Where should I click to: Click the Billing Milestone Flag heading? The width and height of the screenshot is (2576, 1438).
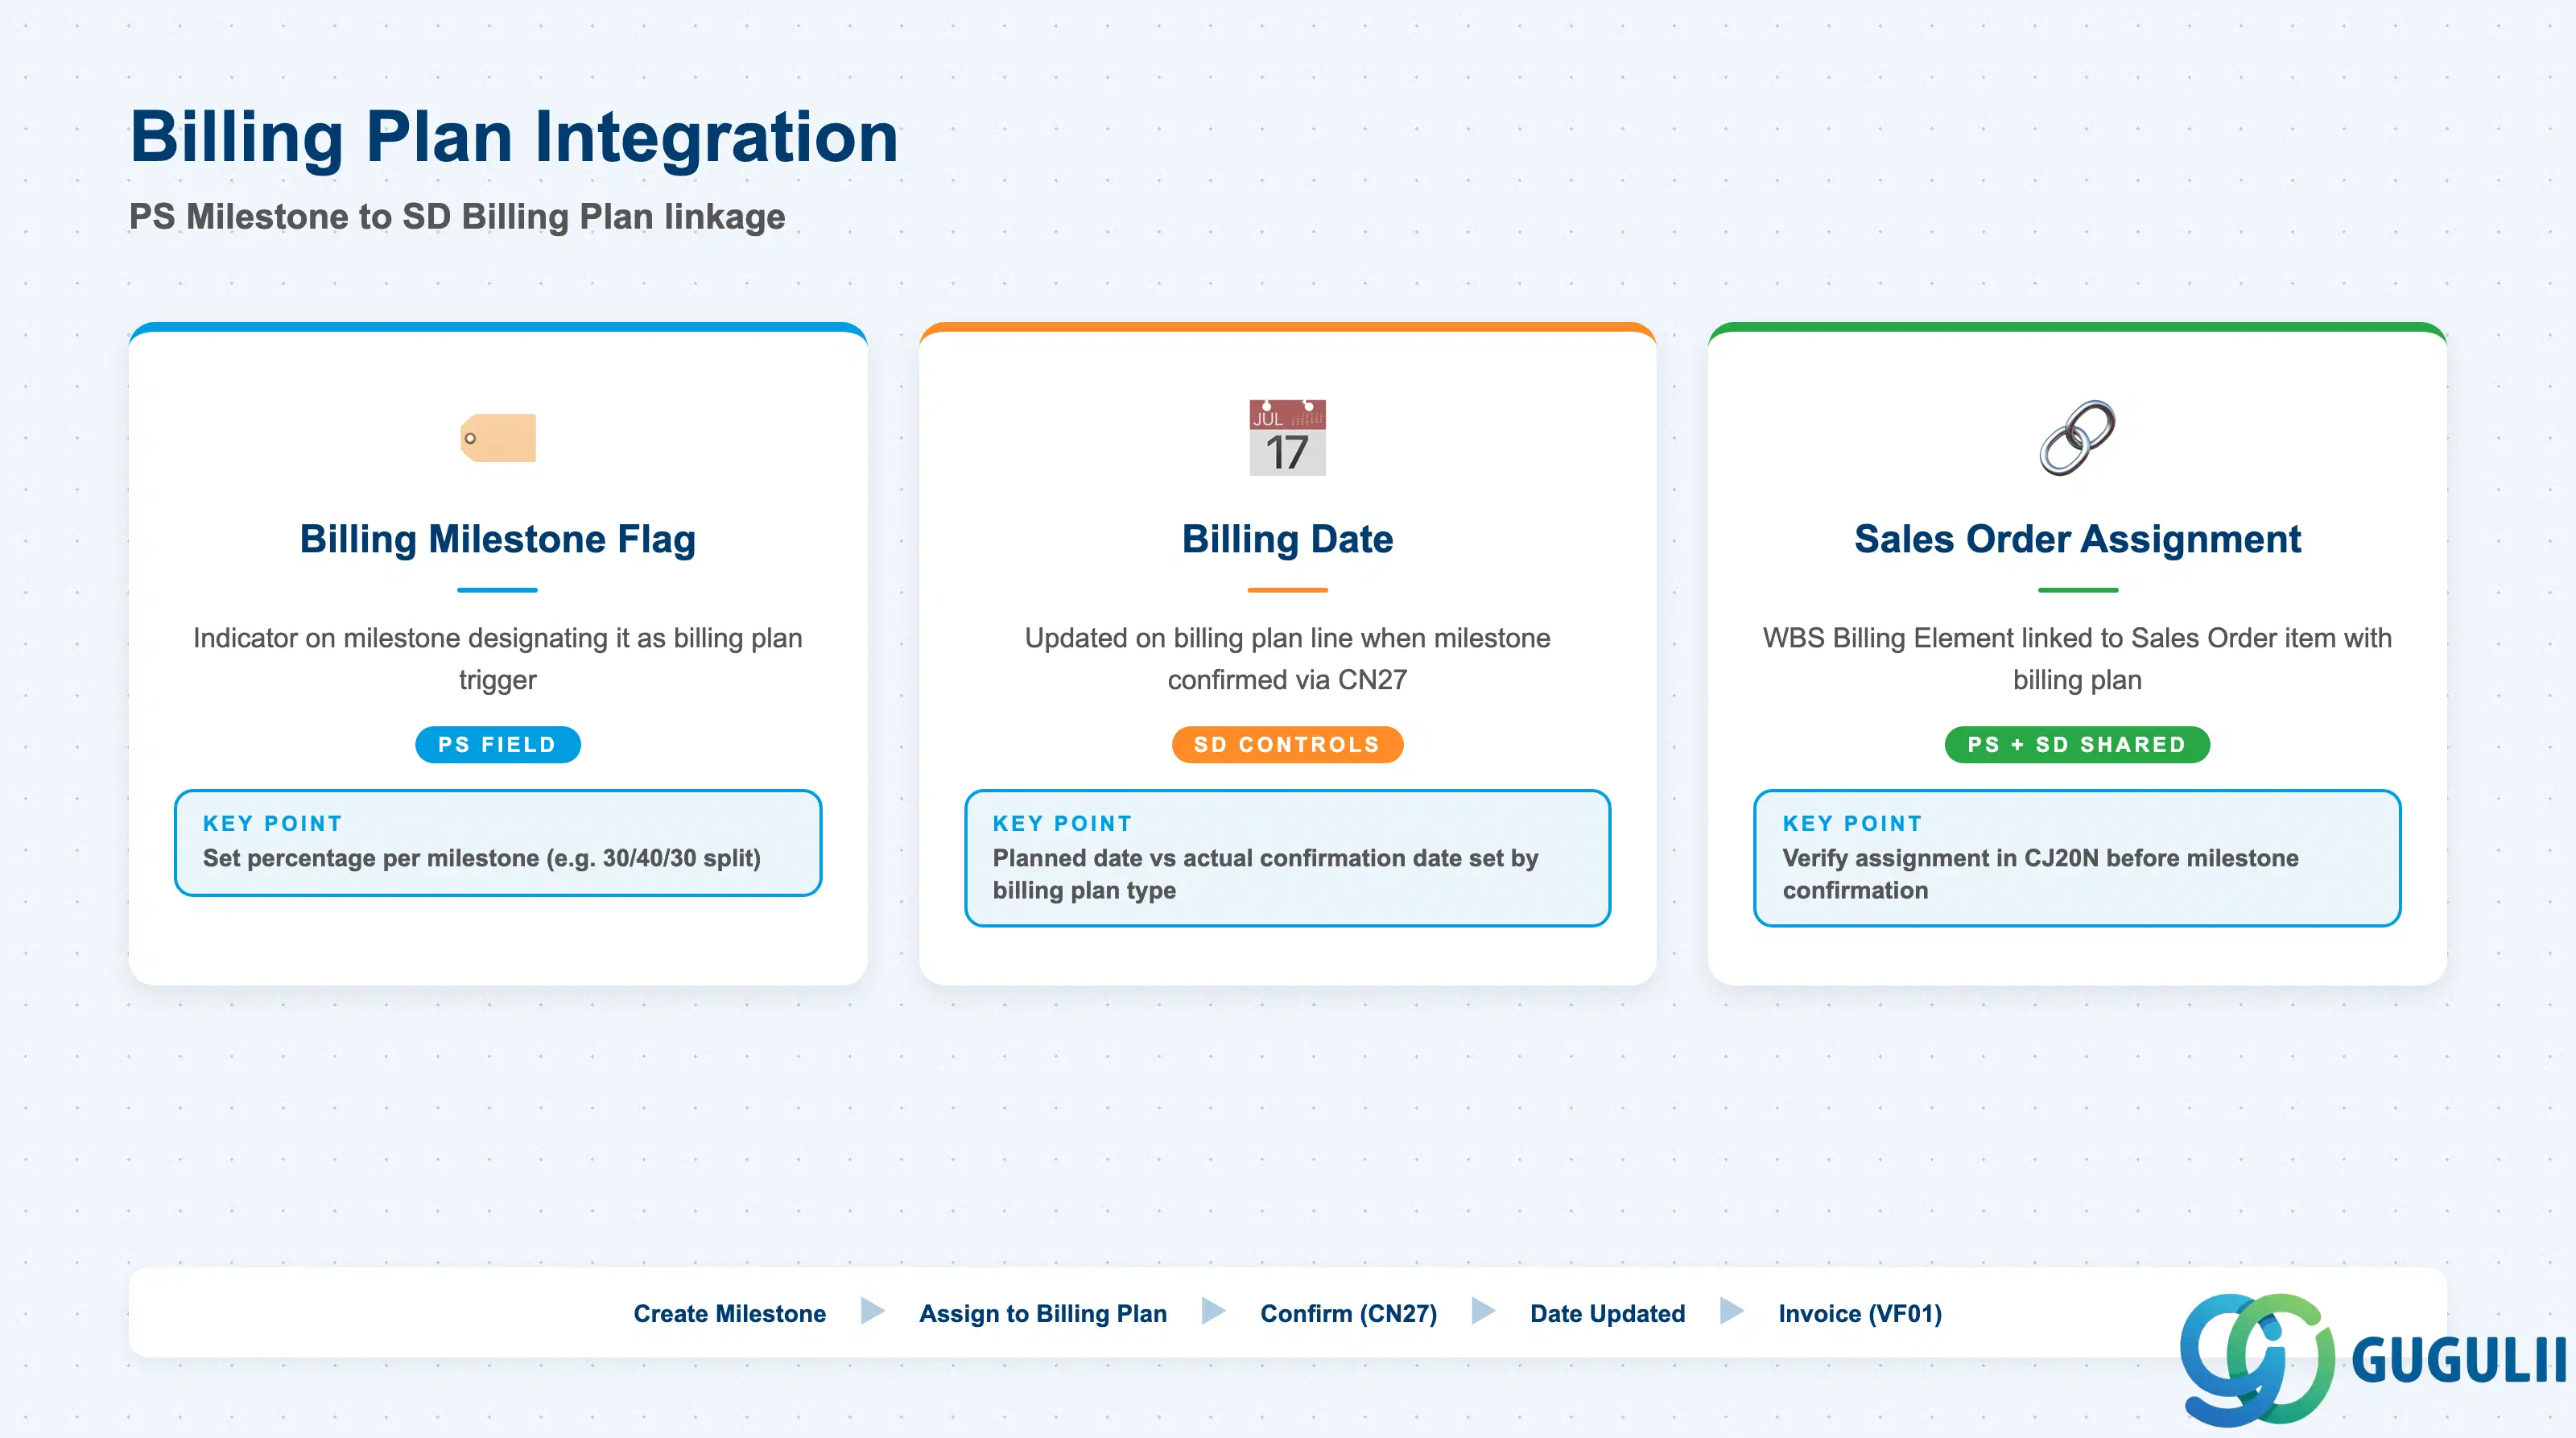[x=498, y=539]
